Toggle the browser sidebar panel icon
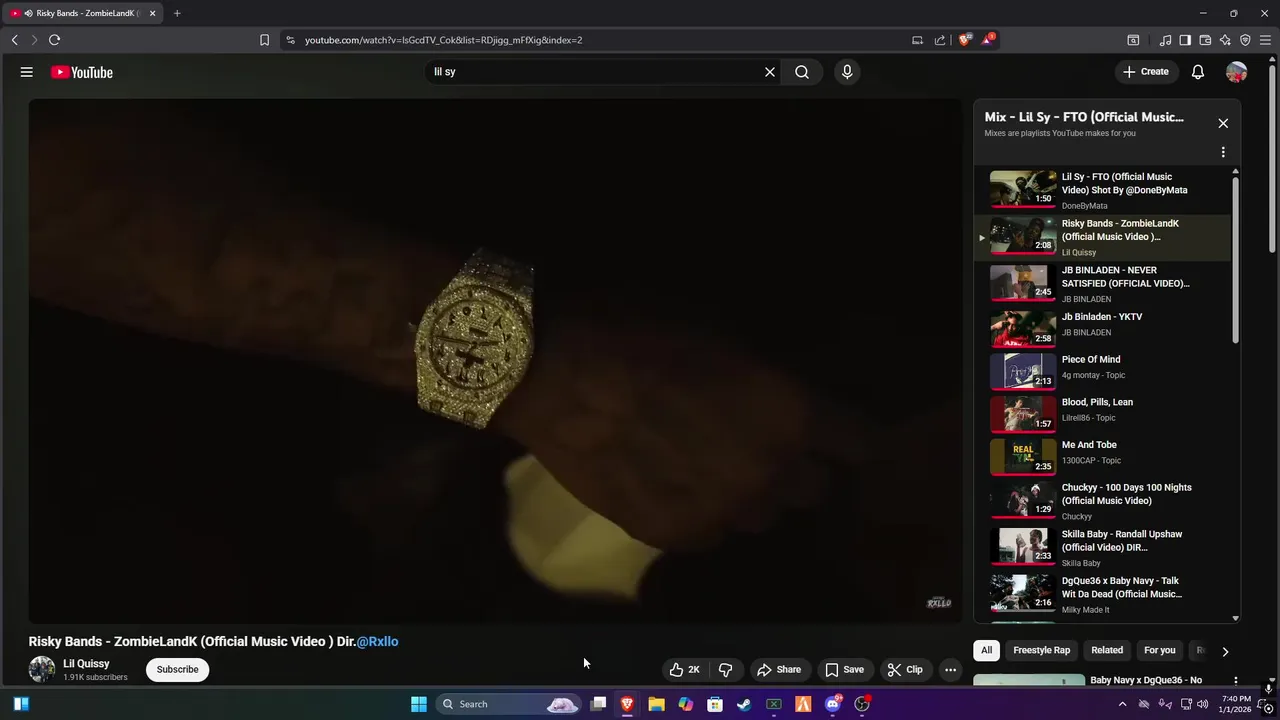This screenshot has width=1280, height=720. 1185,40
